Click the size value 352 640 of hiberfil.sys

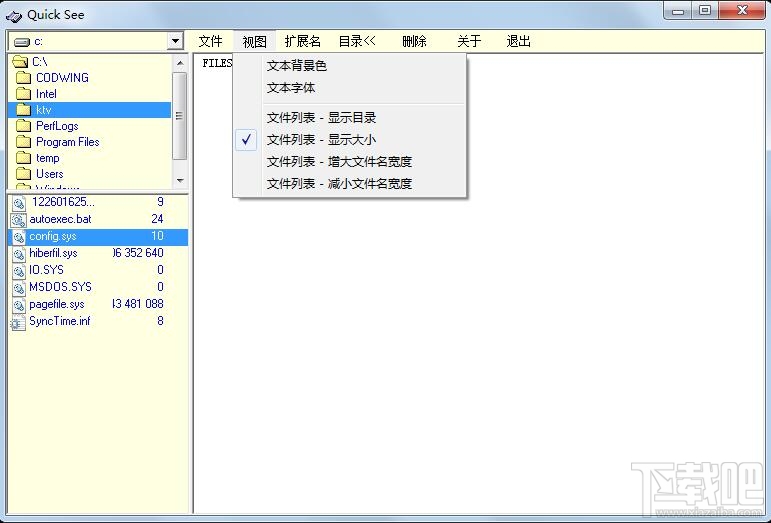[138, 253]
